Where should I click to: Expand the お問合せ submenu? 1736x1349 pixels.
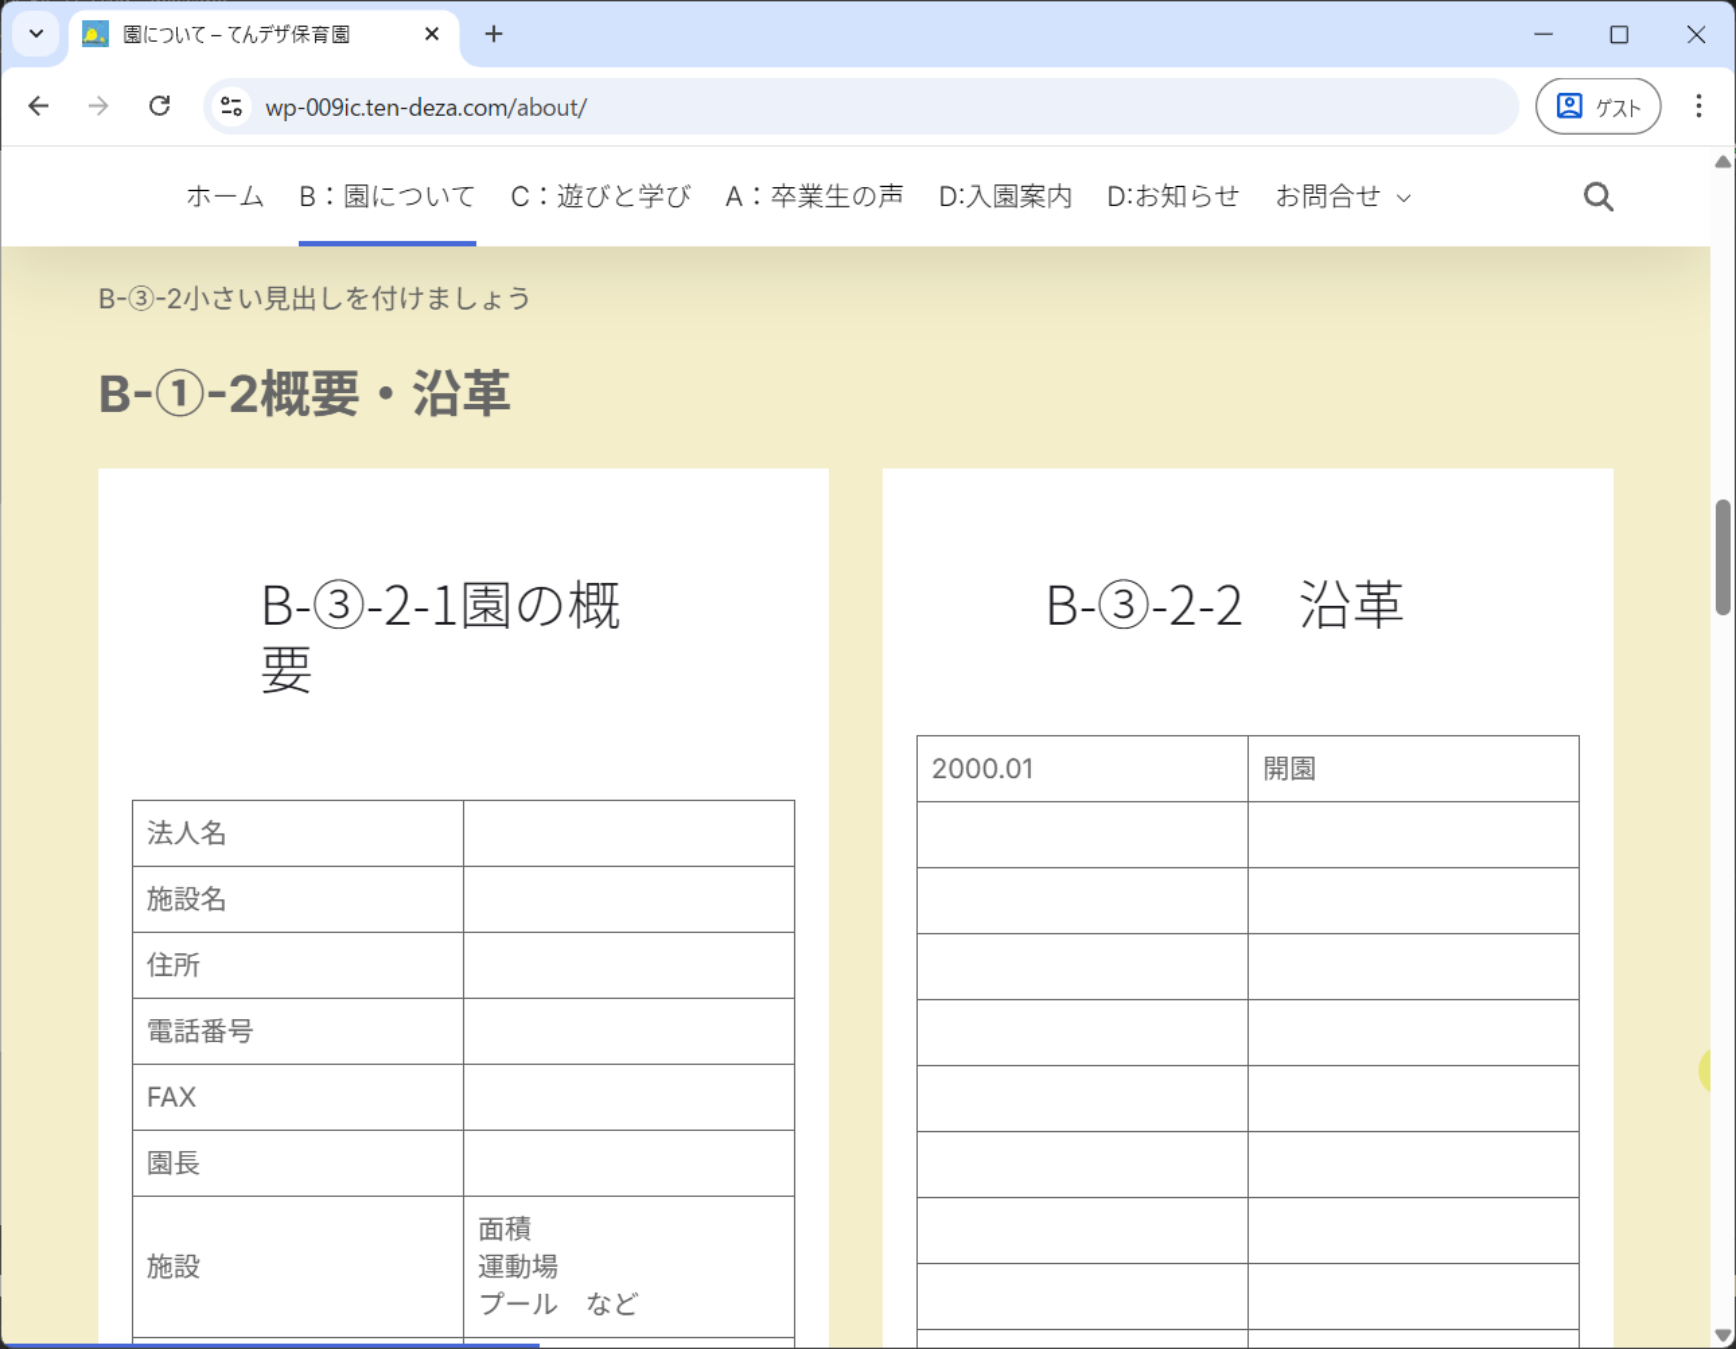tap(1404, 198)
